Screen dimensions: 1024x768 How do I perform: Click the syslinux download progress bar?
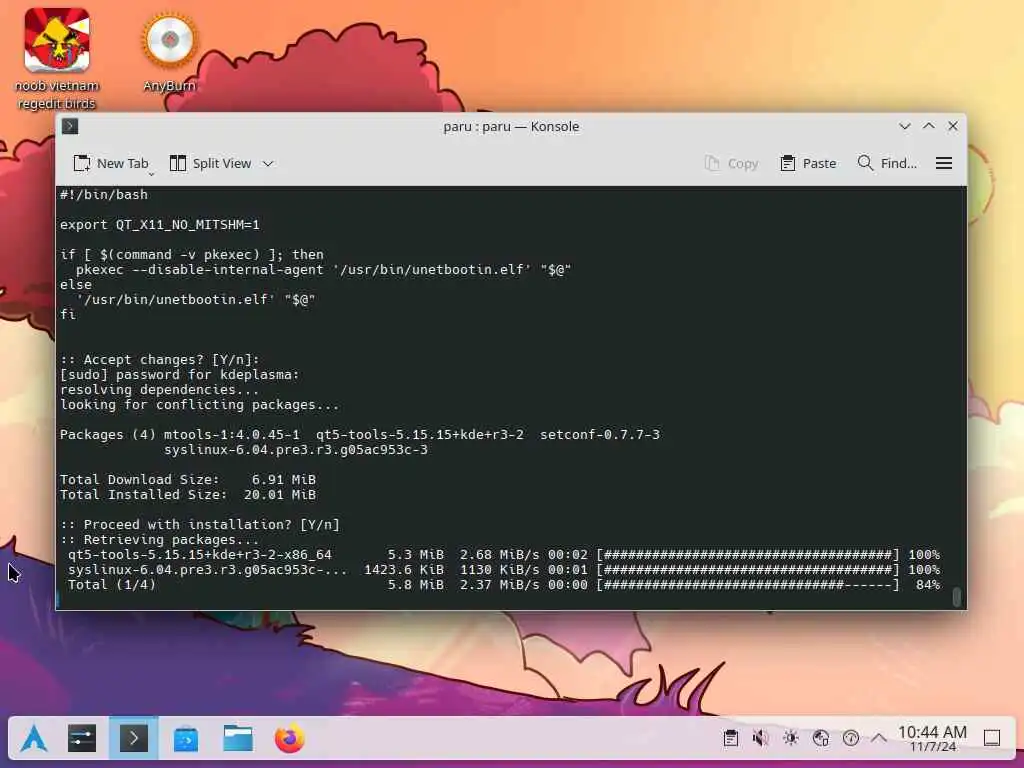748,569
